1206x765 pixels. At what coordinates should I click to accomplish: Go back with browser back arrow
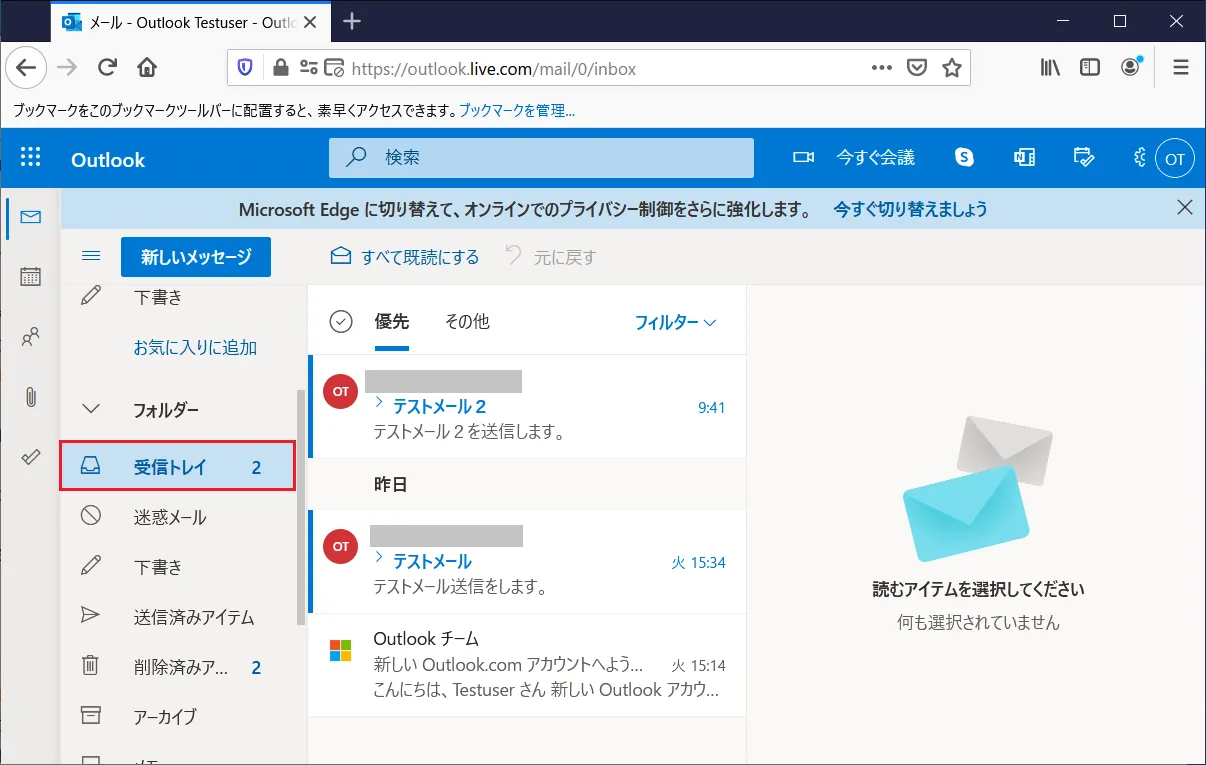click(x=26, y=68)
